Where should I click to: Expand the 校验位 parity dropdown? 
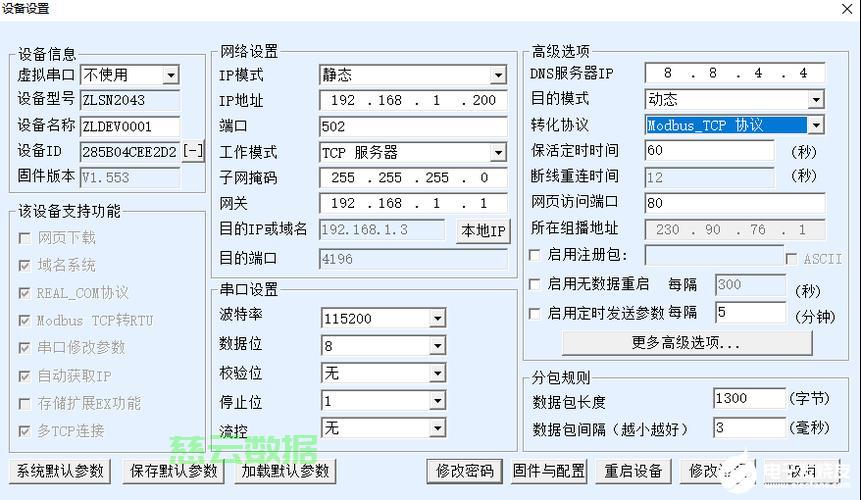click(437, 373)
